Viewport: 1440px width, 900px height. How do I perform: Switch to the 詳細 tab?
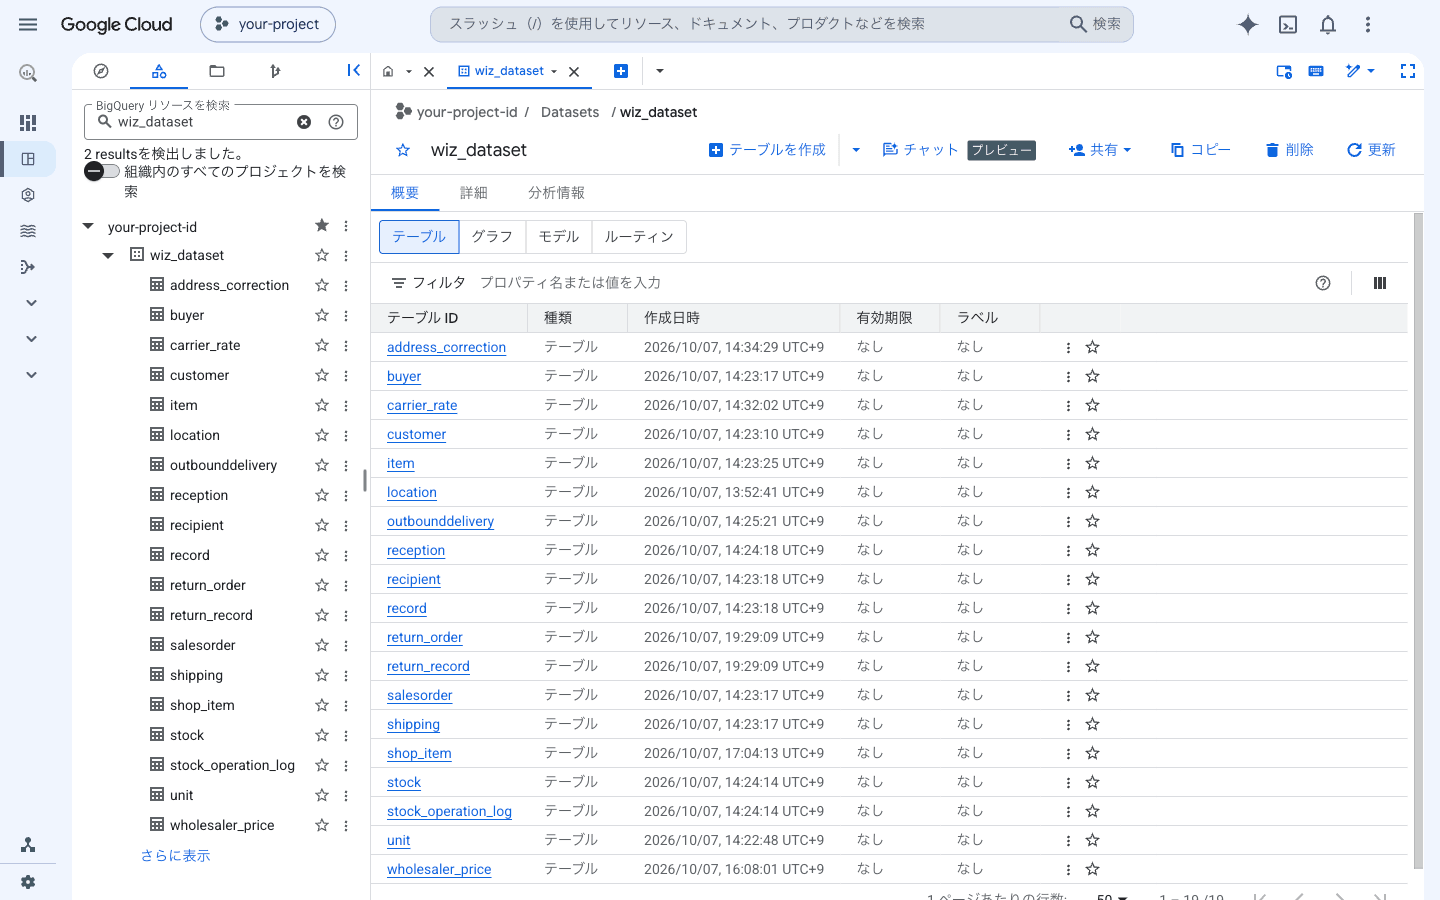click(x=473, y=193)
